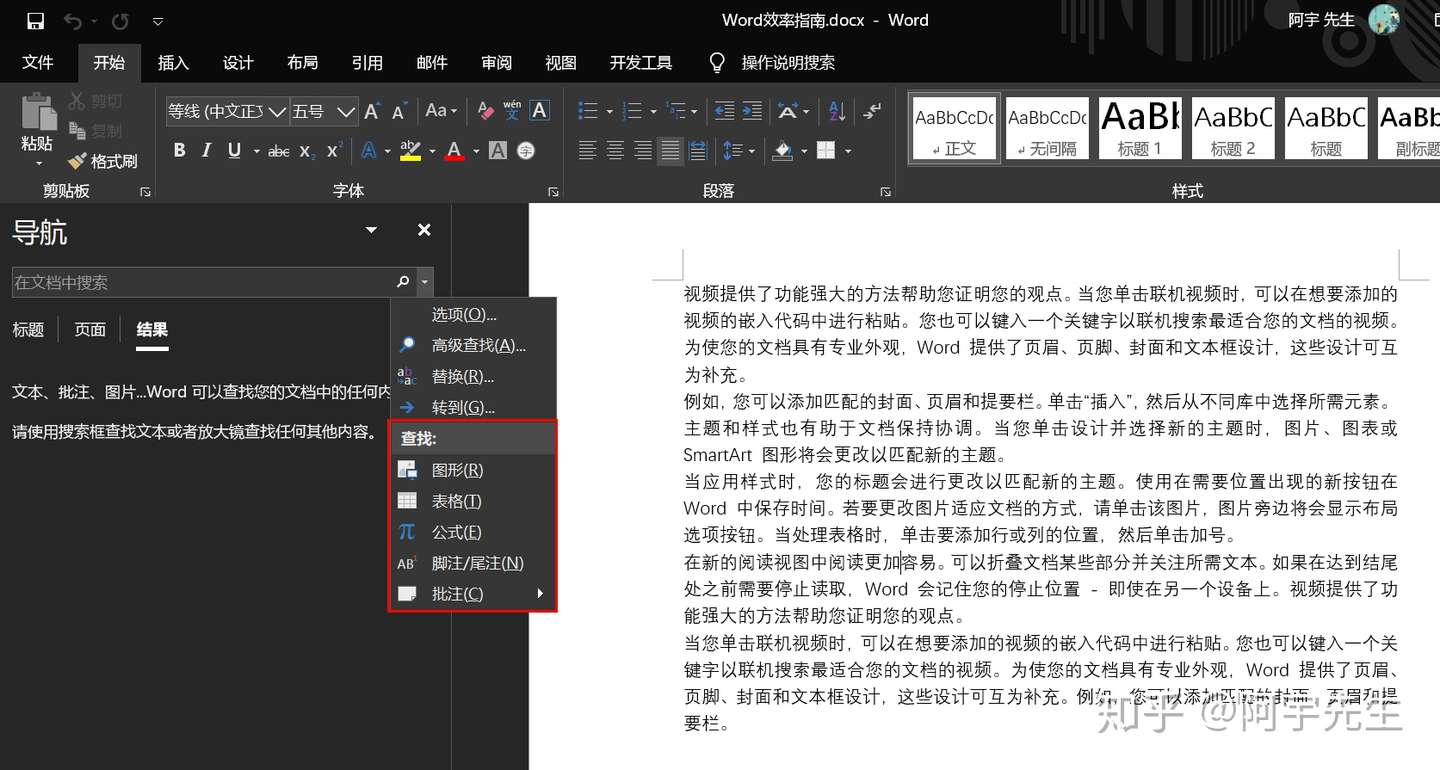Choose 公式(E) in the find menu
Viewport: 1440px width, 770px height.
point(473,532)
